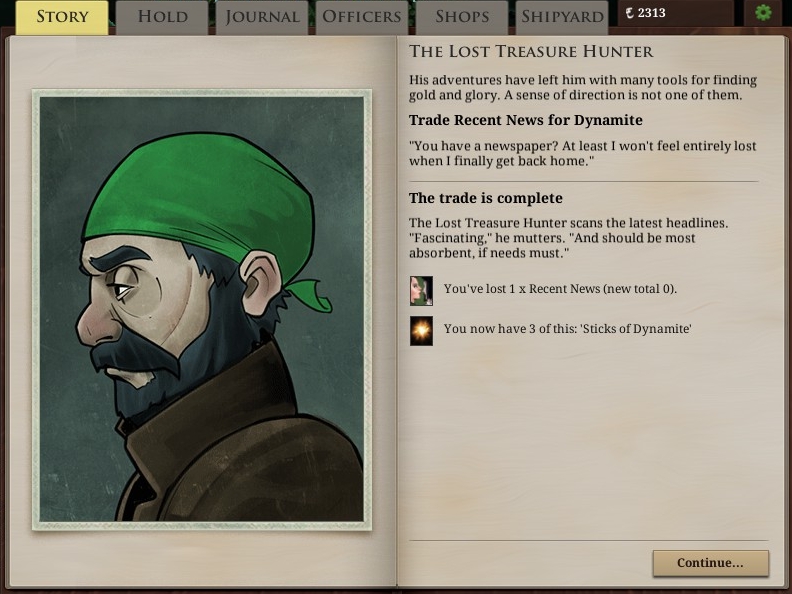Click 'Trade Recent News for Dynamite' heading
The image size is (792, 594).
[x=526, y=120]
